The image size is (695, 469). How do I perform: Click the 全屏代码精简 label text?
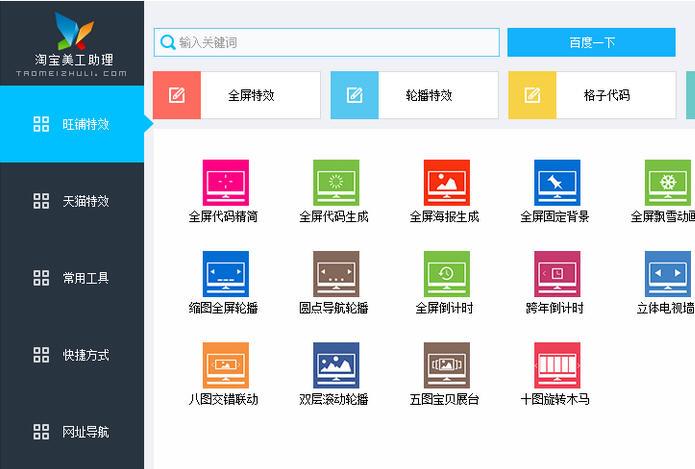pyautogui.click(x=223, y=217)
